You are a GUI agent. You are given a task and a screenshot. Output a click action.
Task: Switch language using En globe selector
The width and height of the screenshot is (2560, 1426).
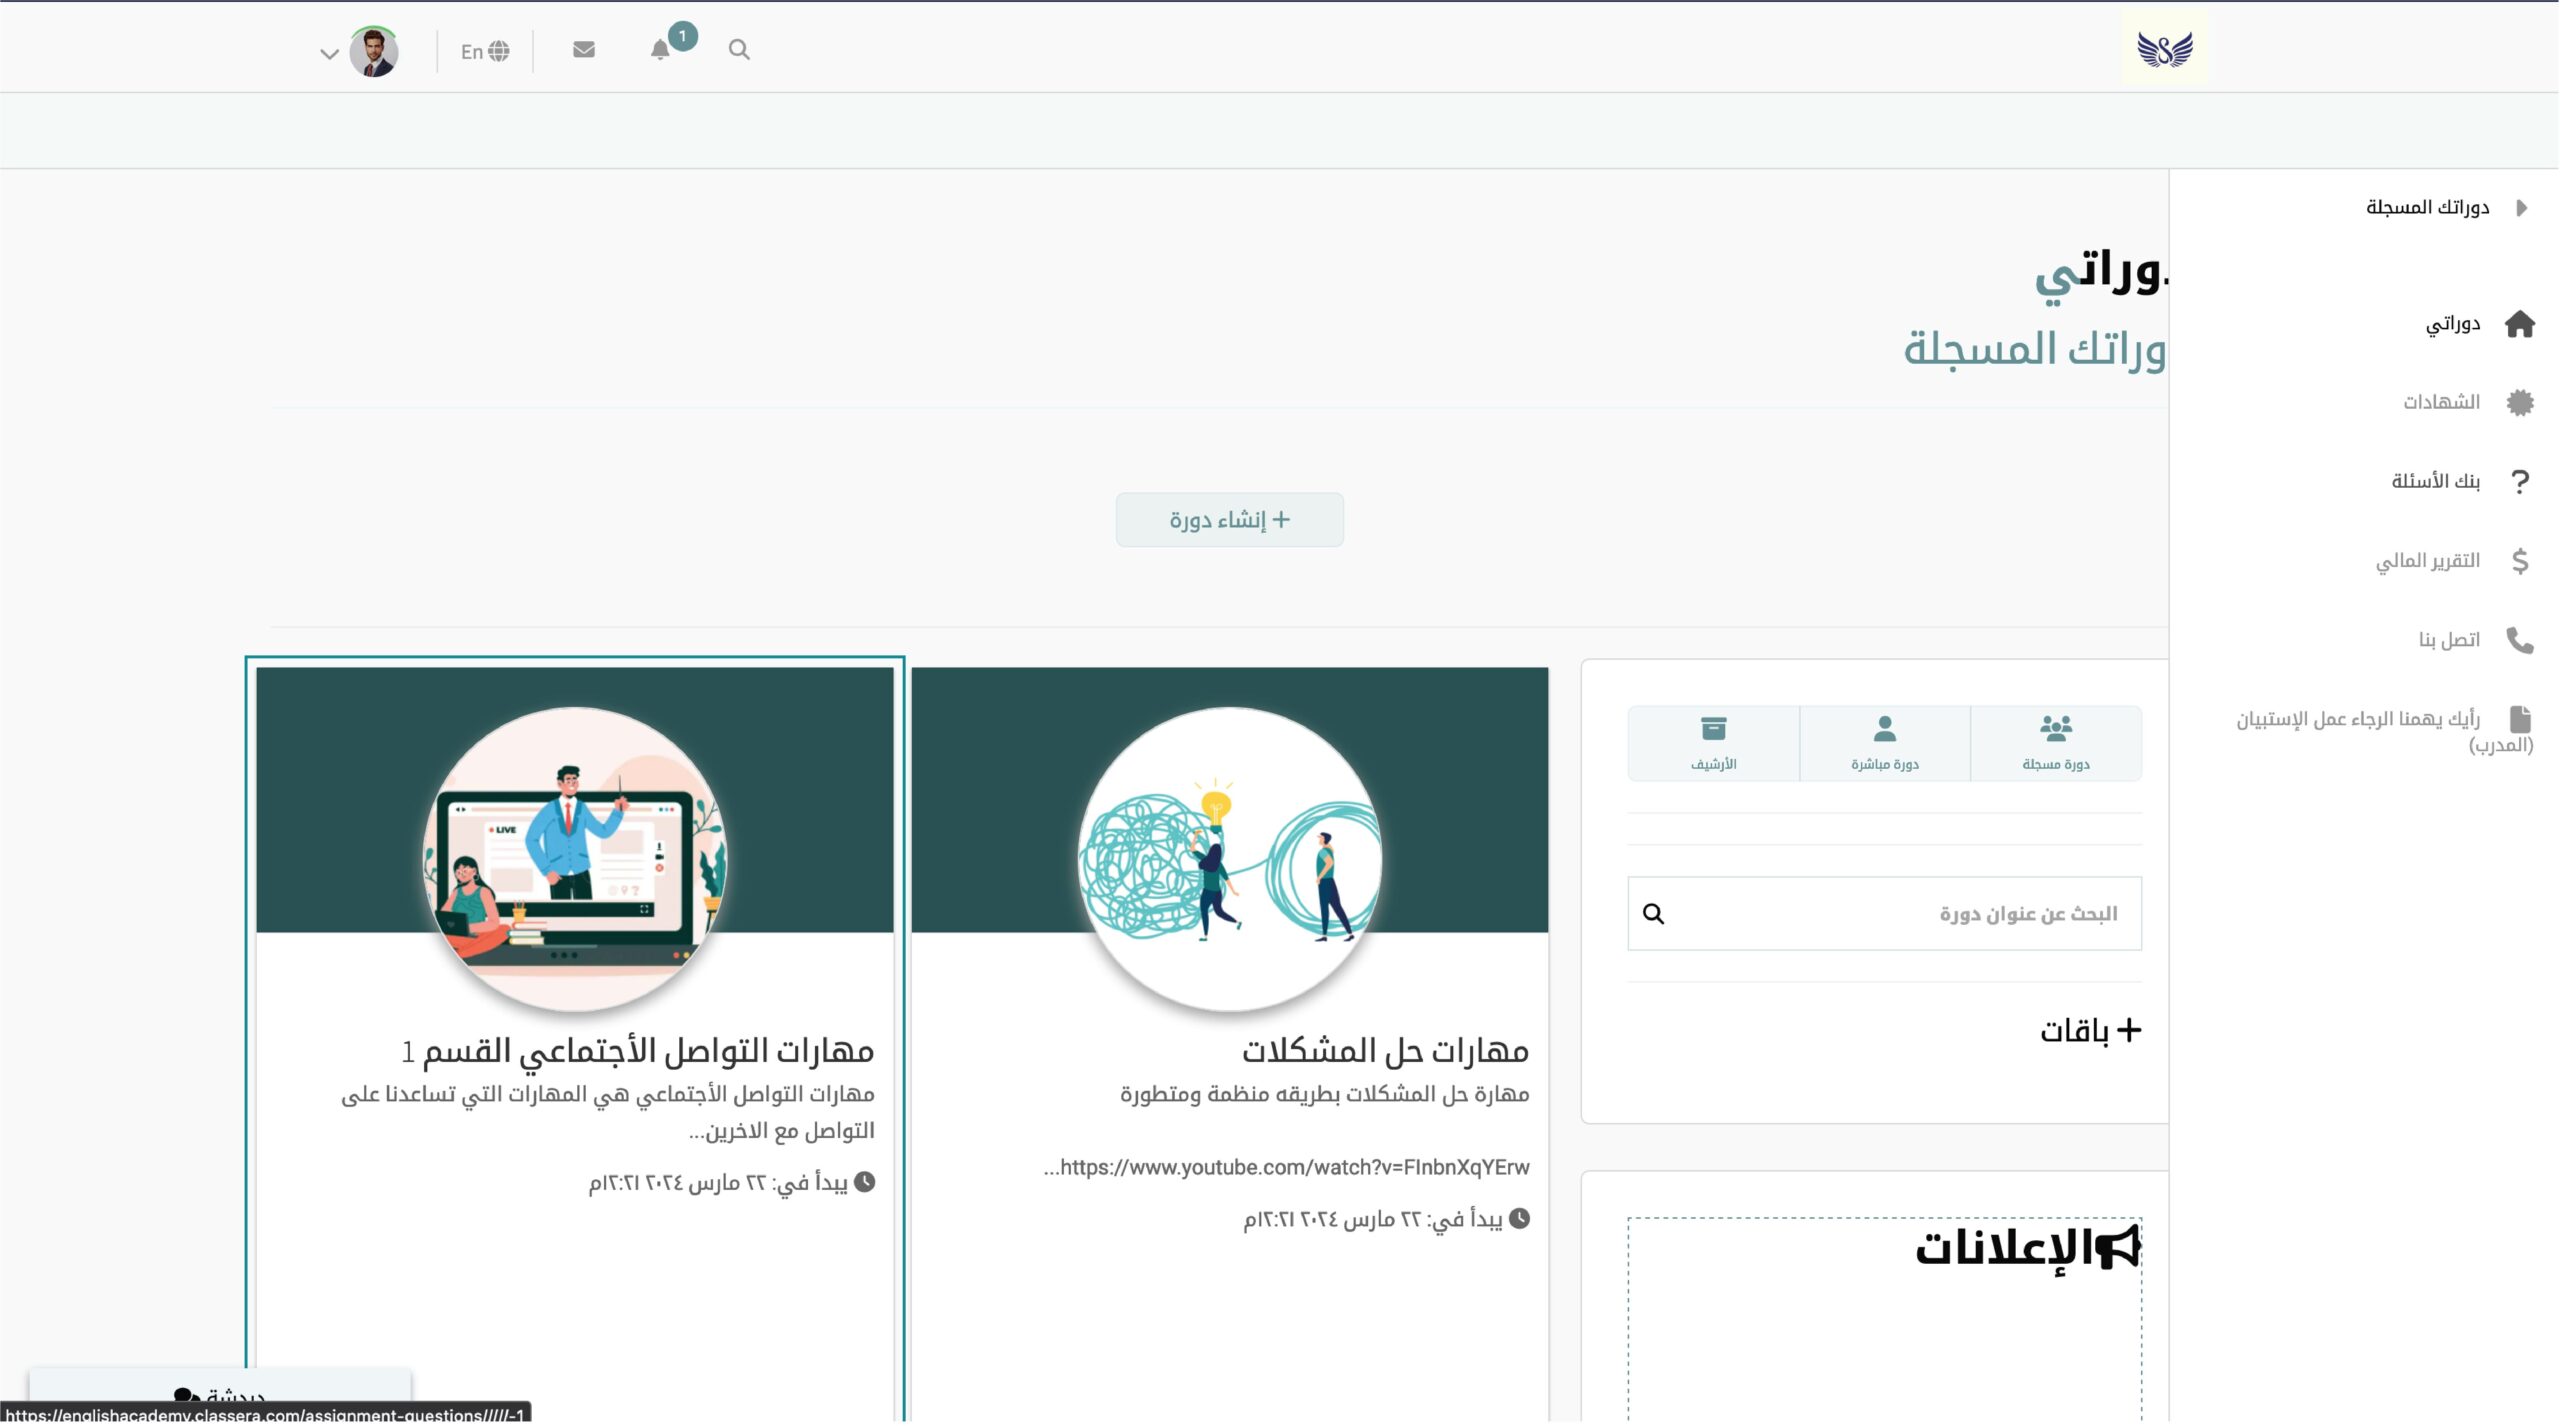pyautogui.click(x=485, y=51)
